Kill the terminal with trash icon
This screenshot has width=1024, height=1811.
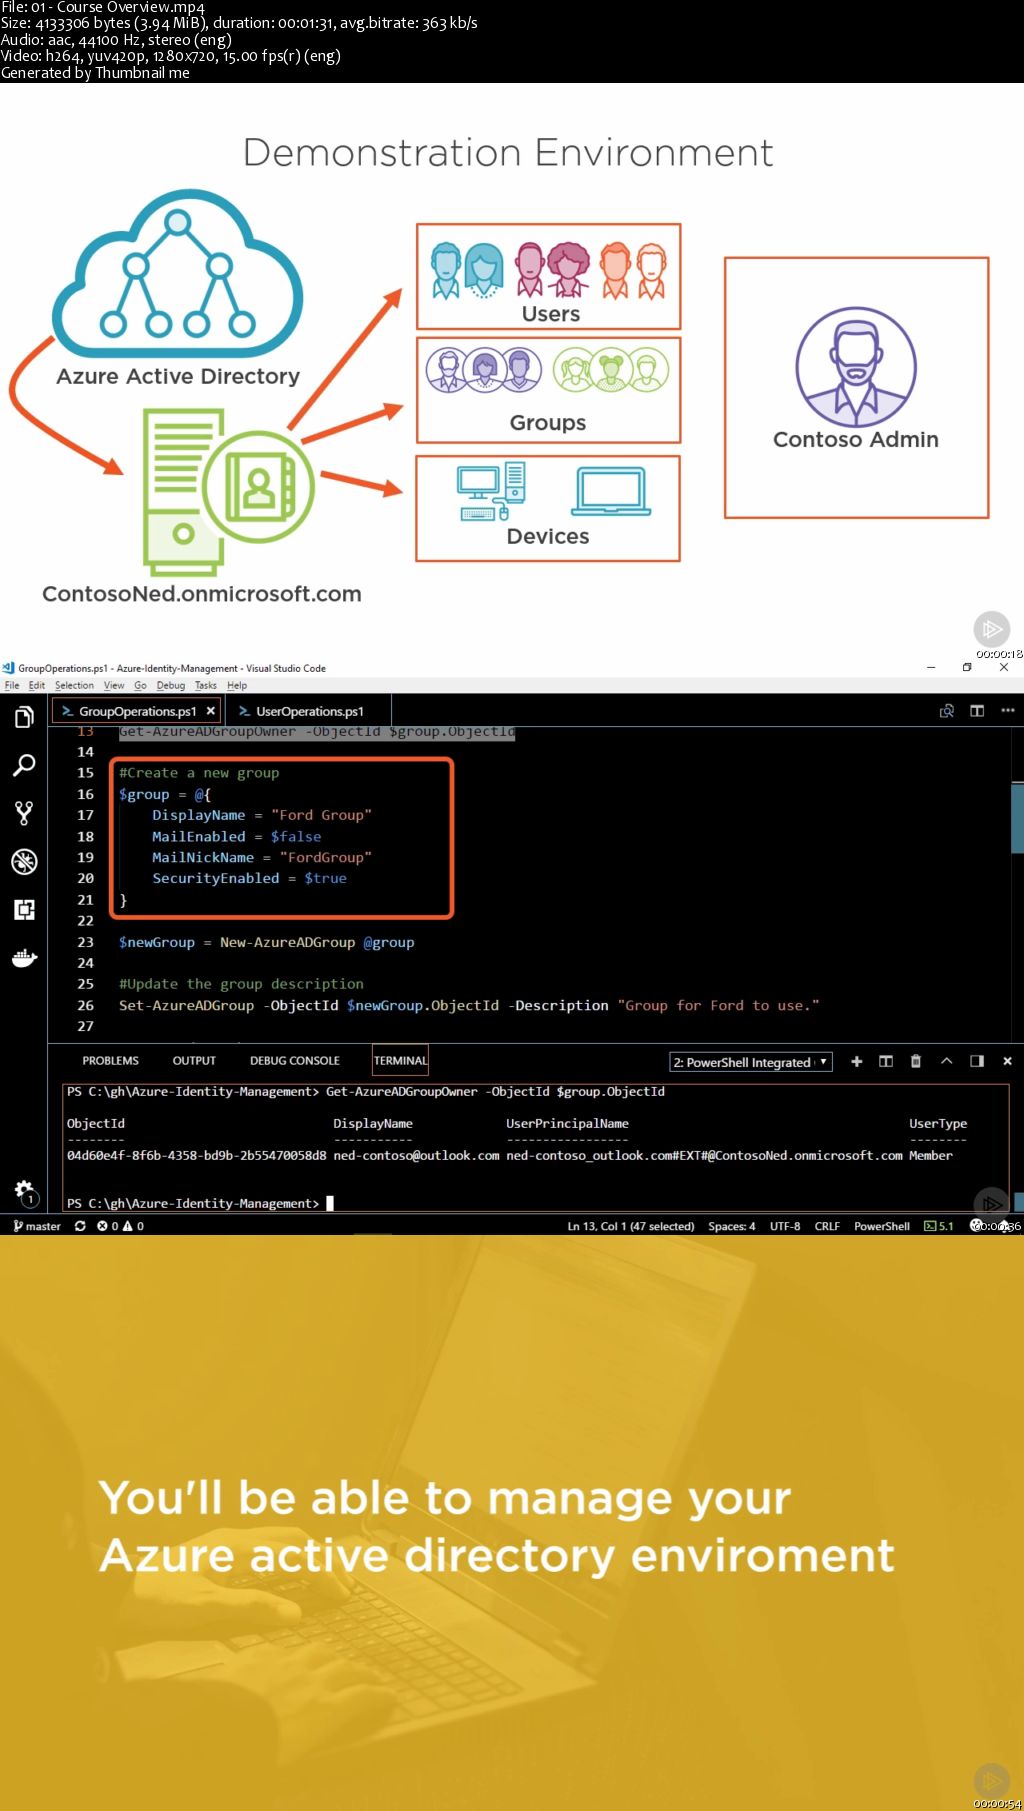[x=916, y=1061]
